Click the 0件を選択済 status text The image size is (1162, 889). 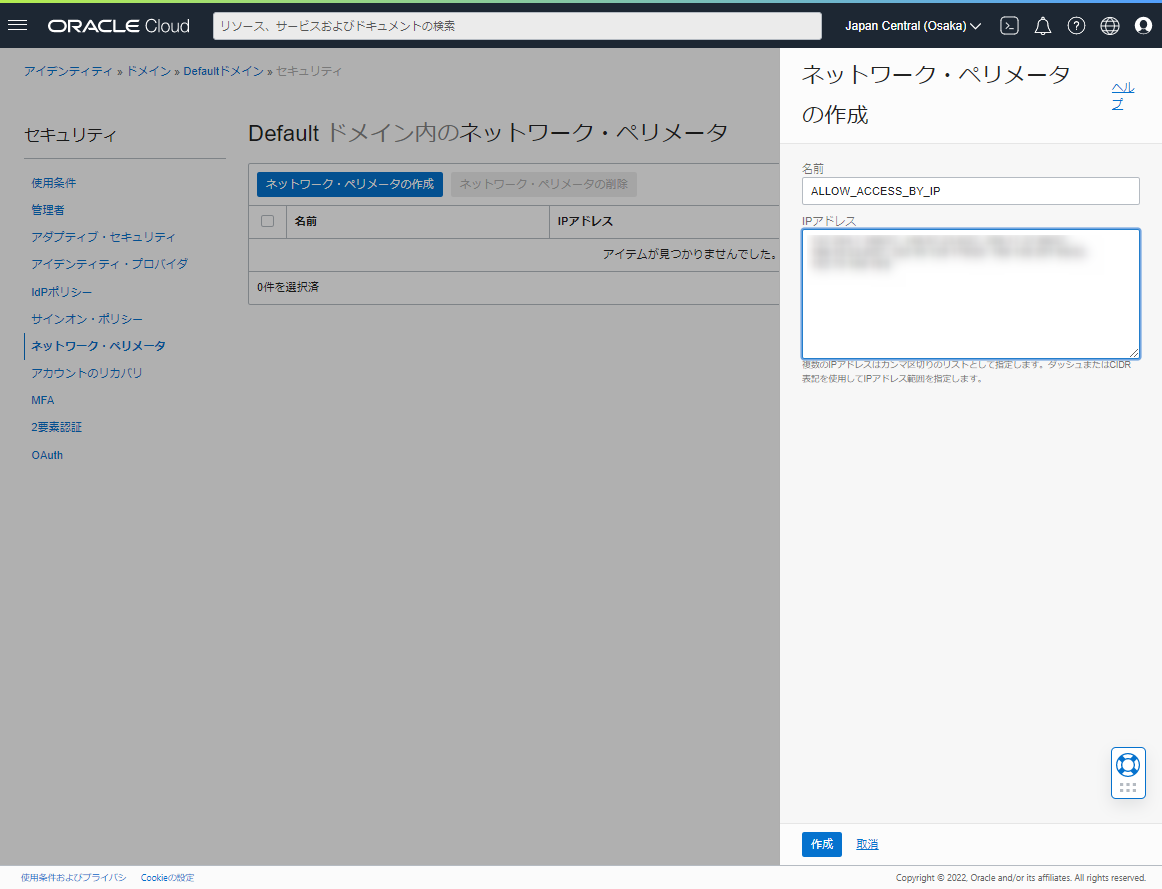point(288,287)
